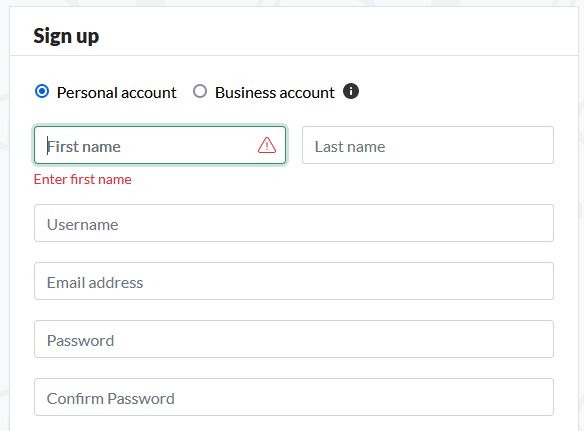Click the "Last name" placeholder text
584x431 pixels.
point(350,146)
